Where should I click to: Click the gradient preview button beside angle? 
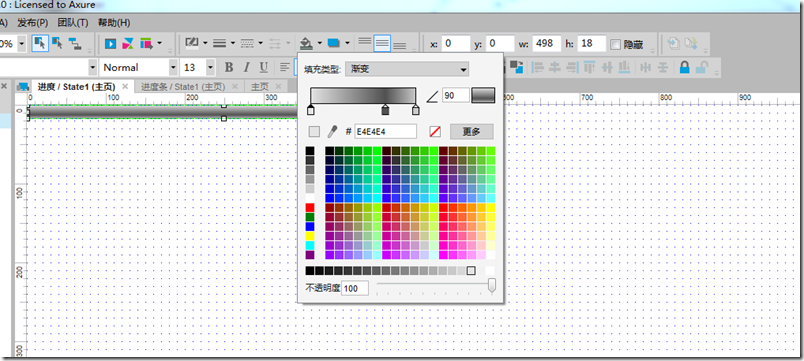coord(483,95)
